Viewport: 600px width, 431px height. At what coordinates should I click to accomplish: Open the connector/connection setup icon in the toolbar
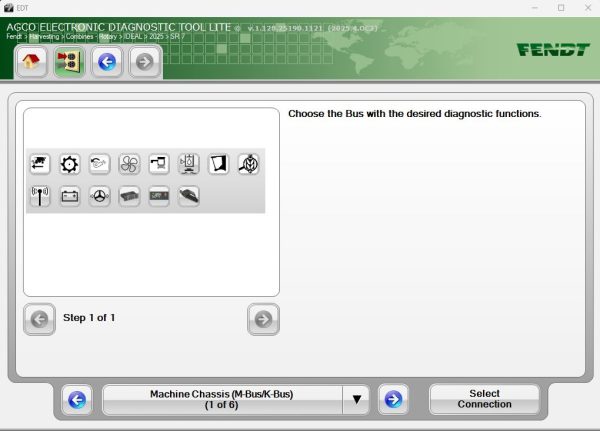(x=69, y=61)
